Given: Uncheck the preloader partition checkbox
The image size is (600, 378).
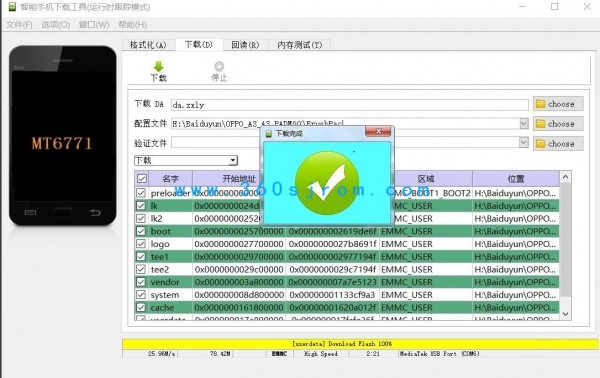Looking at the screenshot, I should (x=141, y=193).
